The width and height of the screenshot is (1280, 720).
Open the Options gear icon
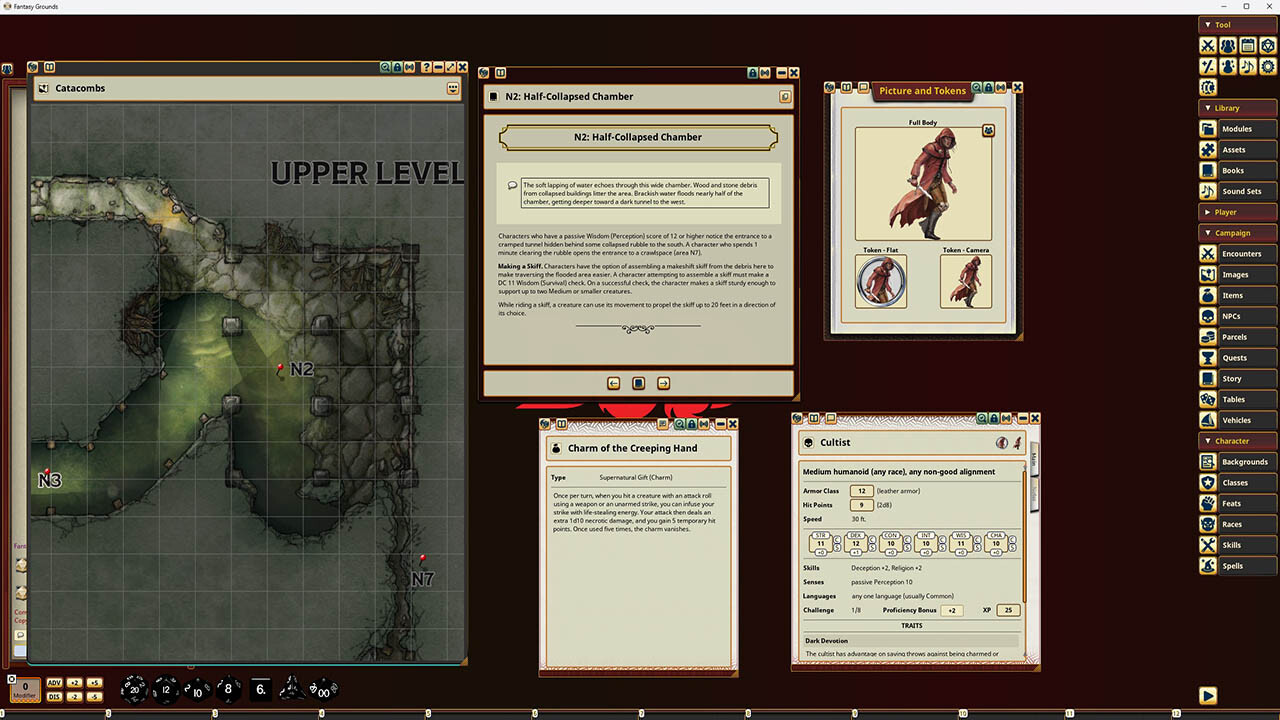pos(1268,66)
